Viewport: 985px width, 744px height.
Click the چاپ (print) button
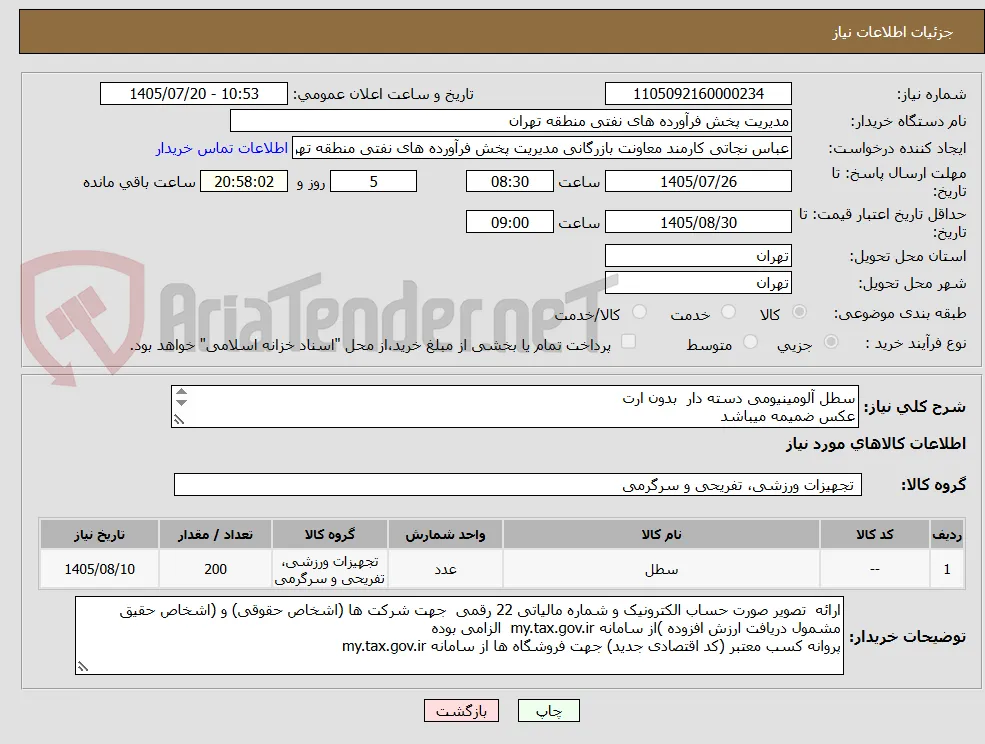point(548,711)
